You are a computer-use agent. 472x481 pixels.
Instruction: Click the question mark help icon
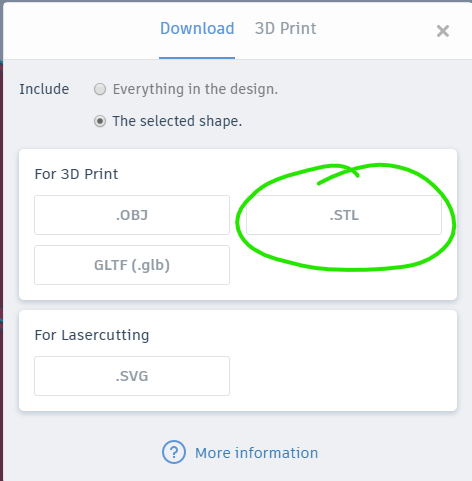click(174, 452)
